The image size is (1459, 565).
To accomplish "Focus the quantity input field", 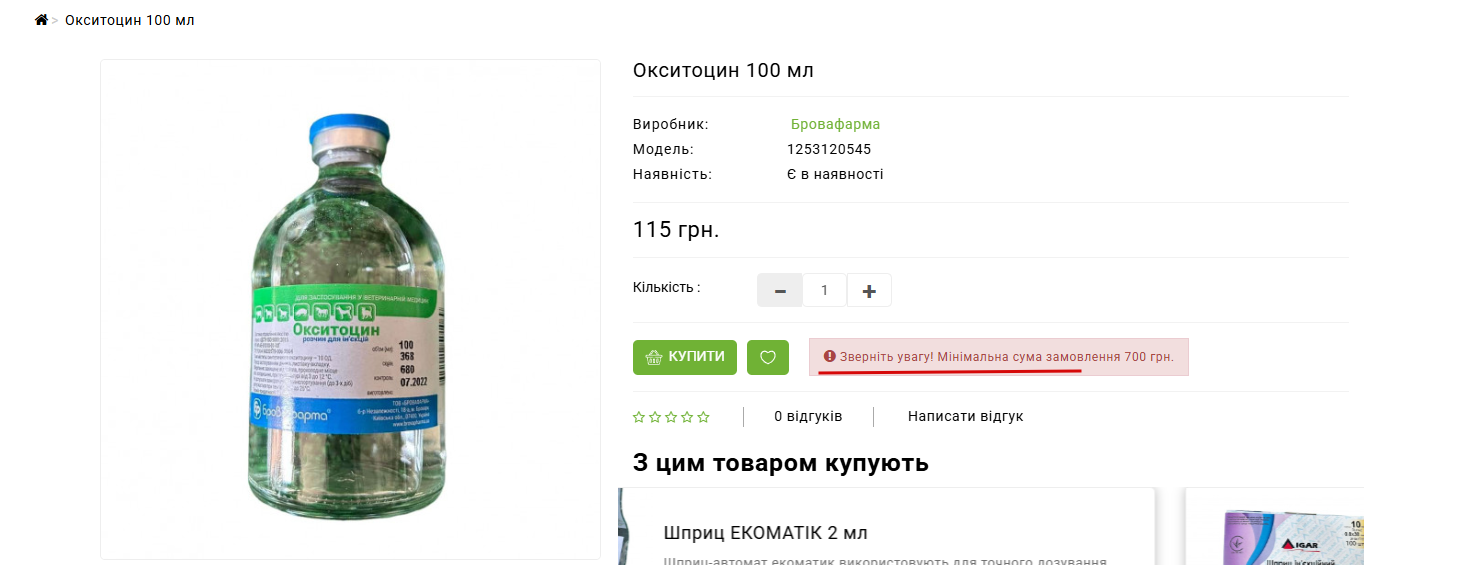I will point(825,290).
